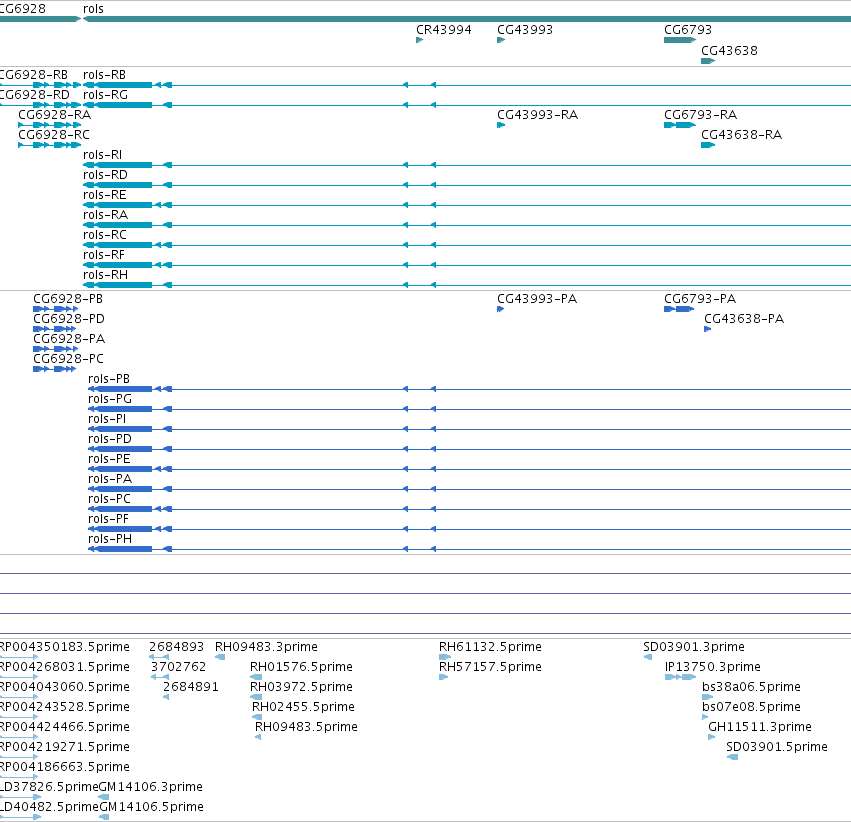
Task: Click the RH57157.5prime EST label
Action: [490, 666]
